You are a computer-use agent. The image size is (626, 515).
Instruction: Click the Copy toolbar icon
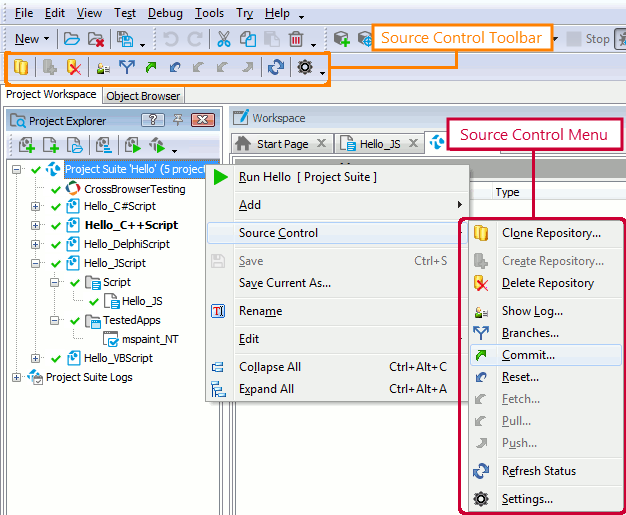248,39
